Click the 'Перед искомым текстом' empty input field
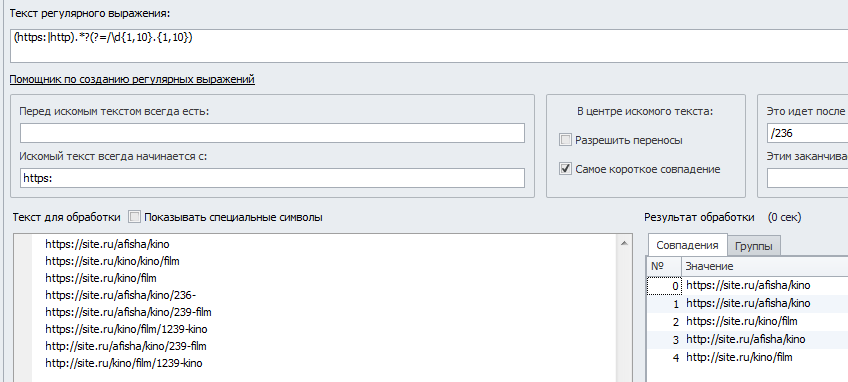Image resolution: width=848 pixels, height=382 pixels. [272, 133]
